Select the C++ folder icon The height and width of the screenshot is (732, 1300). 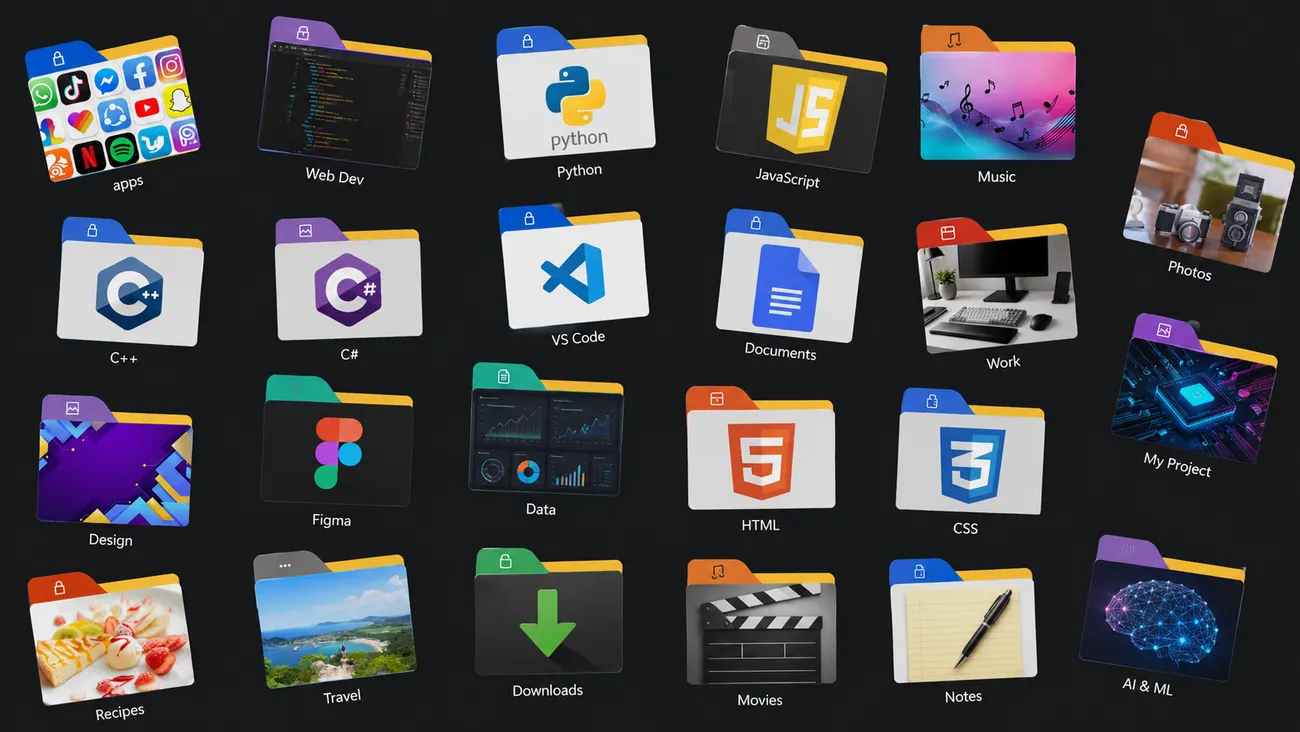pyautogui.click(x=131, y=282)
